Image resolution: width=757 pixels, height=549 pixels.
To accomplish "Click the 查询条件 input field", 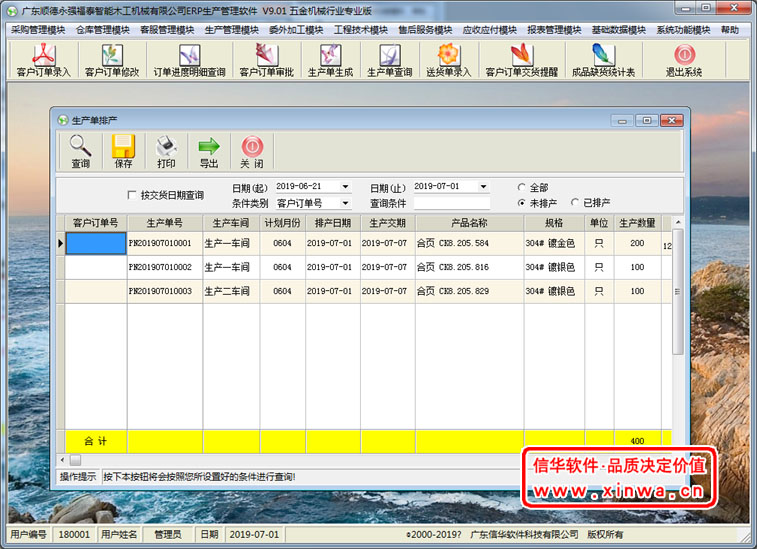I will point(452,203).
